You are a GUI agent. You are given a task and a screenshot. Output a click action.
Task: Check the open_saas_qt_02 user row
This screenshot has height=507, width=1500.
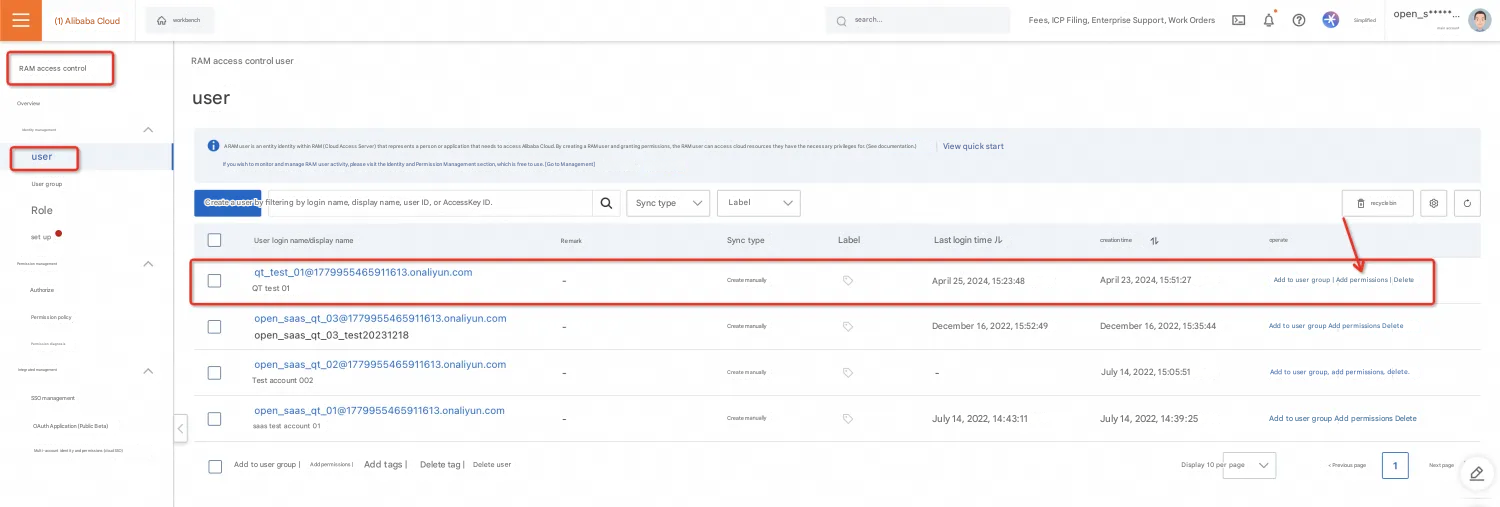point(214,373)
